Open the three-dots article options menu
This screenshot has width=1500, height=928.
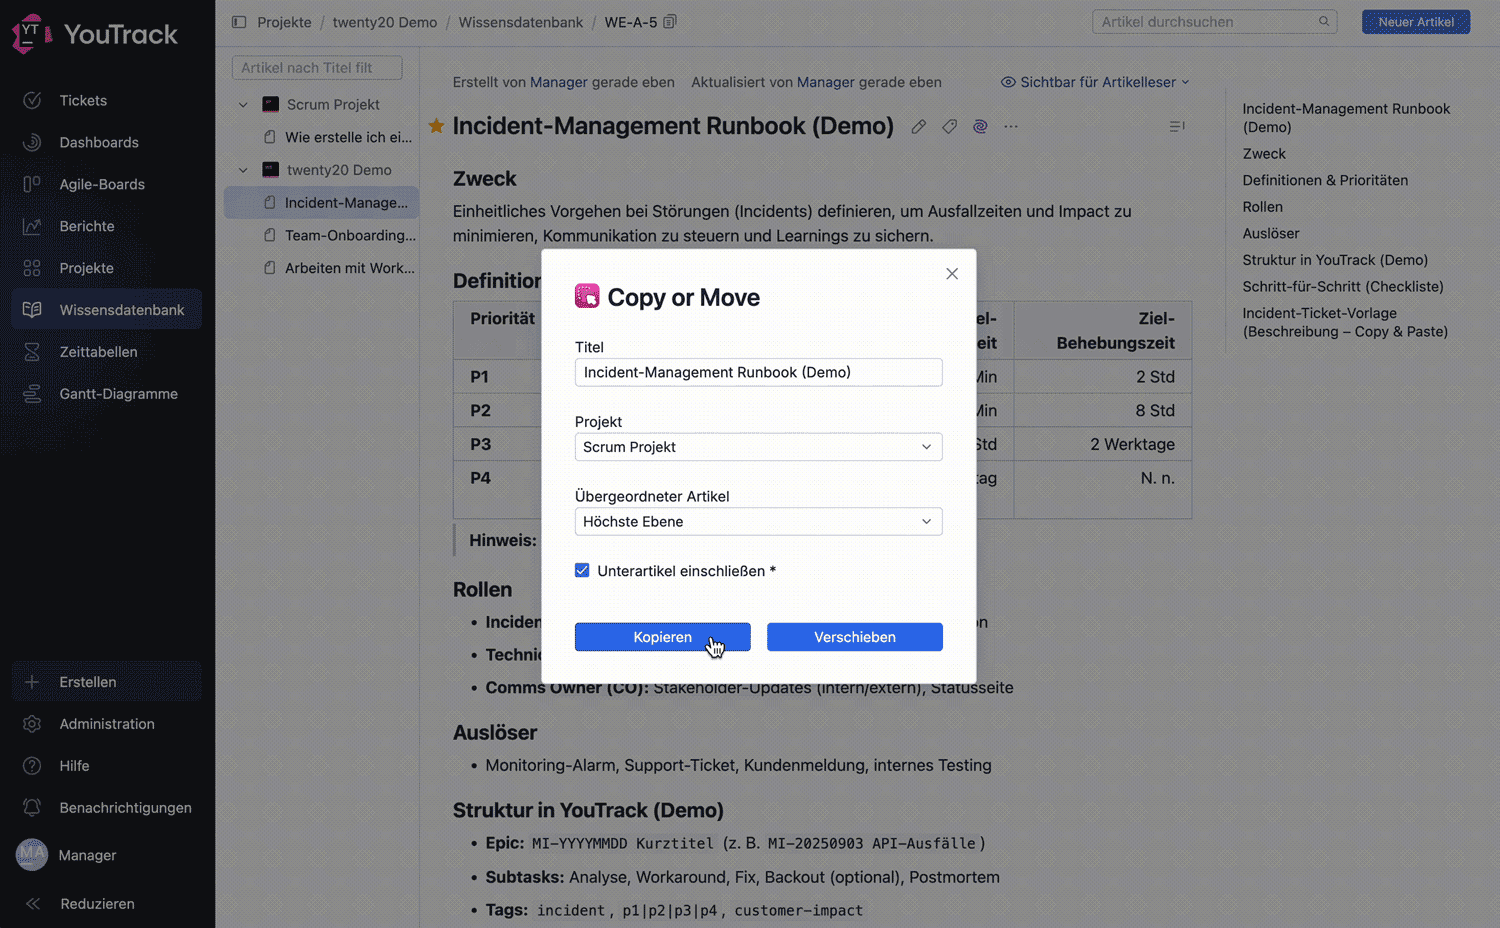[x=1011, y=127]
